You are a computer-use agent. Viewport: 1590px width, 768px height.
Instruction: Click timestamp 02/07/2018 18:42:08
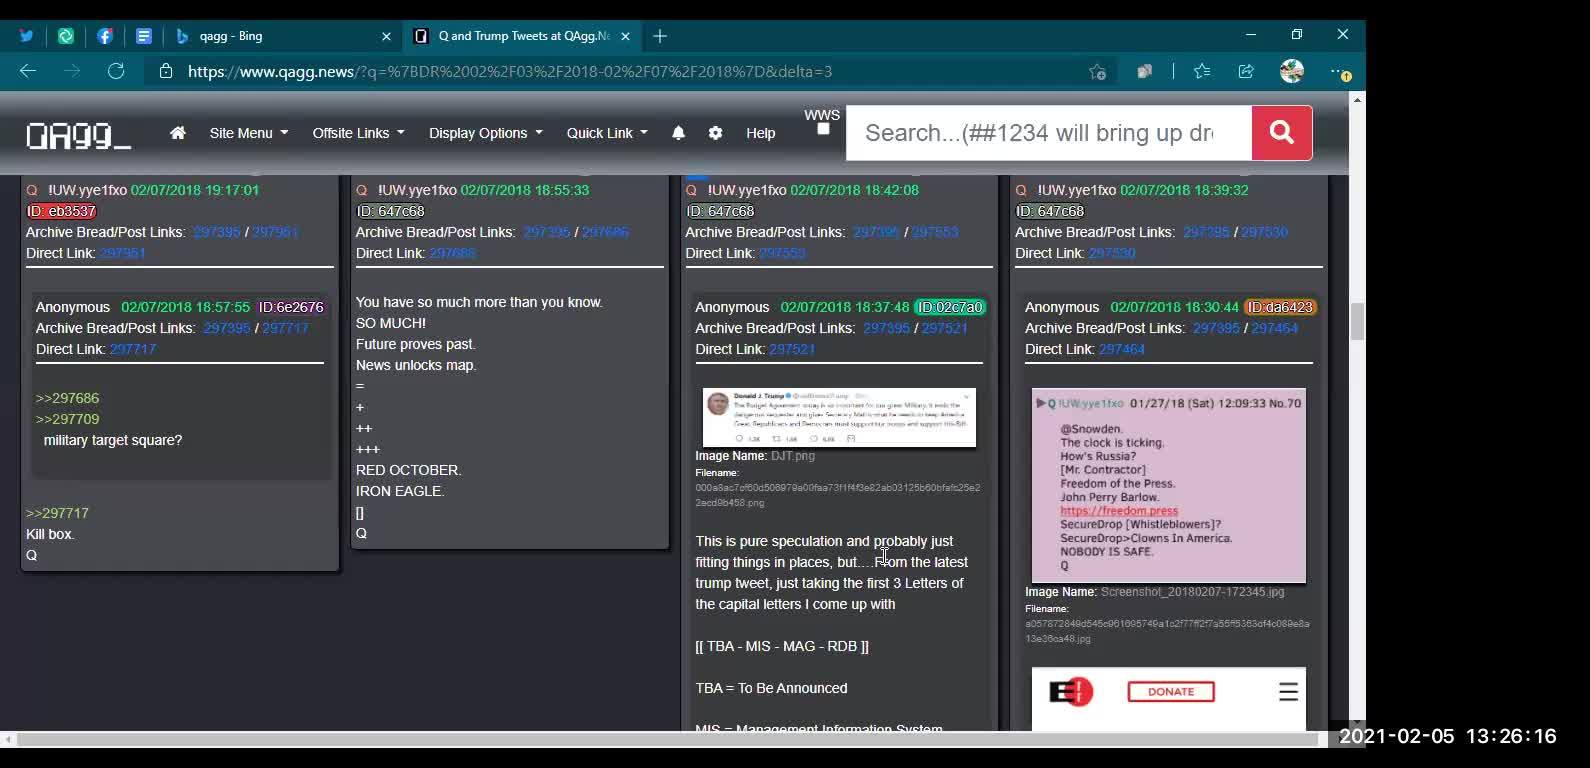(x=854, y=190)
